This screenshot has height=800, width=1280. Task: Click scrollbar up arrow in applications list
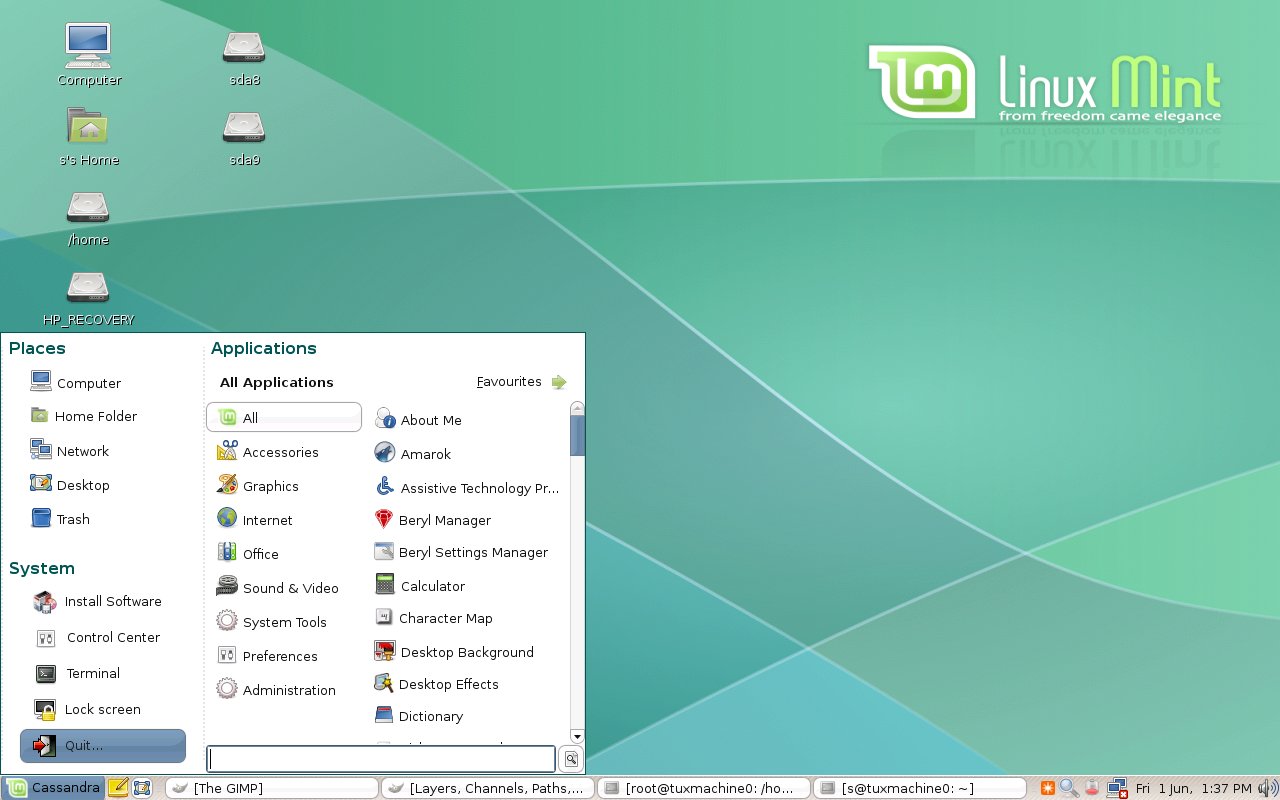577,408
